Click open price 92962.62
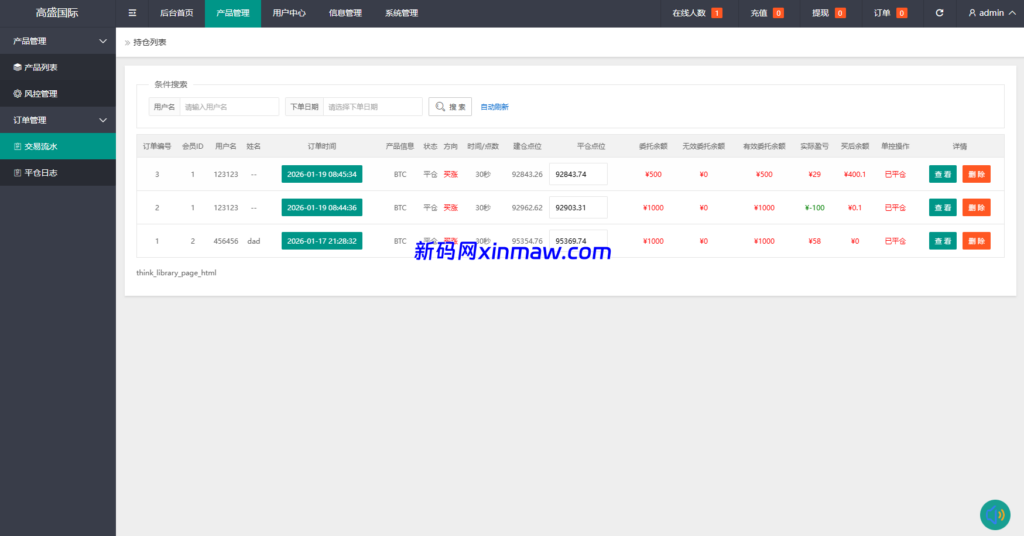1024x536 pixels. (x=527, y=208)
